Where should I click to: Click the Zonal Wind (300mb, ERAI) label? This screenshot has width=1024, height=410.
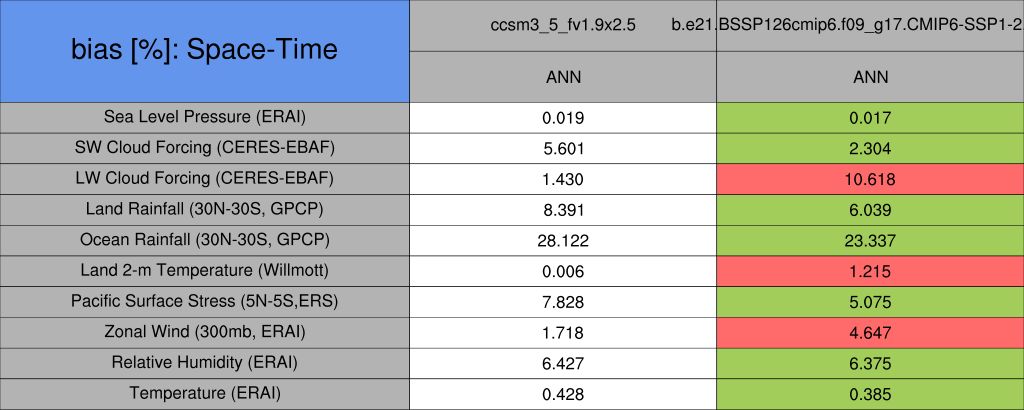coord(205,332)
